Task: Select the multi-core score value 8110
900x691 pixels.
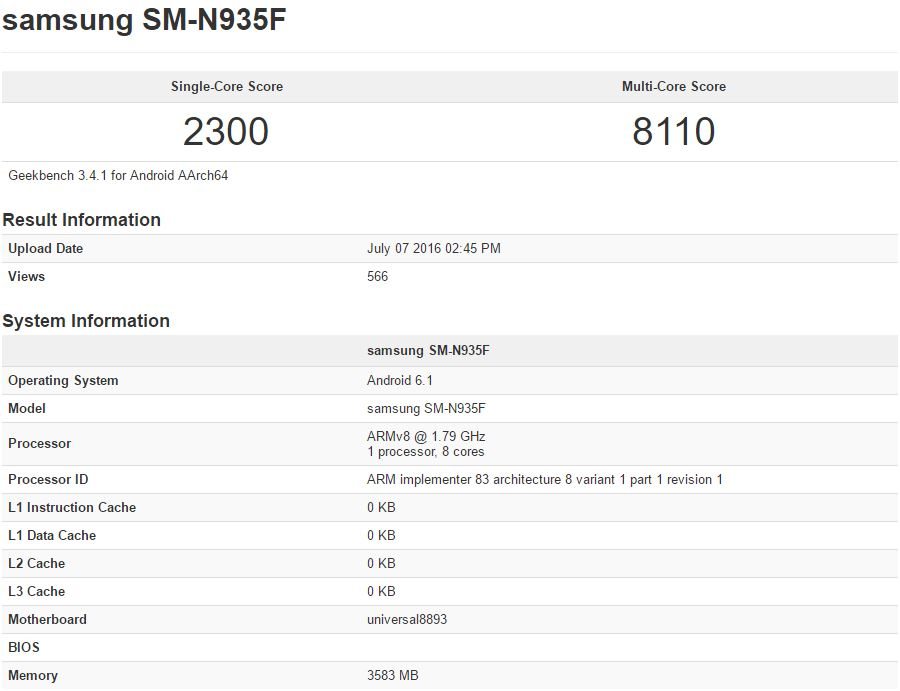Action: (x=673, y=132)
